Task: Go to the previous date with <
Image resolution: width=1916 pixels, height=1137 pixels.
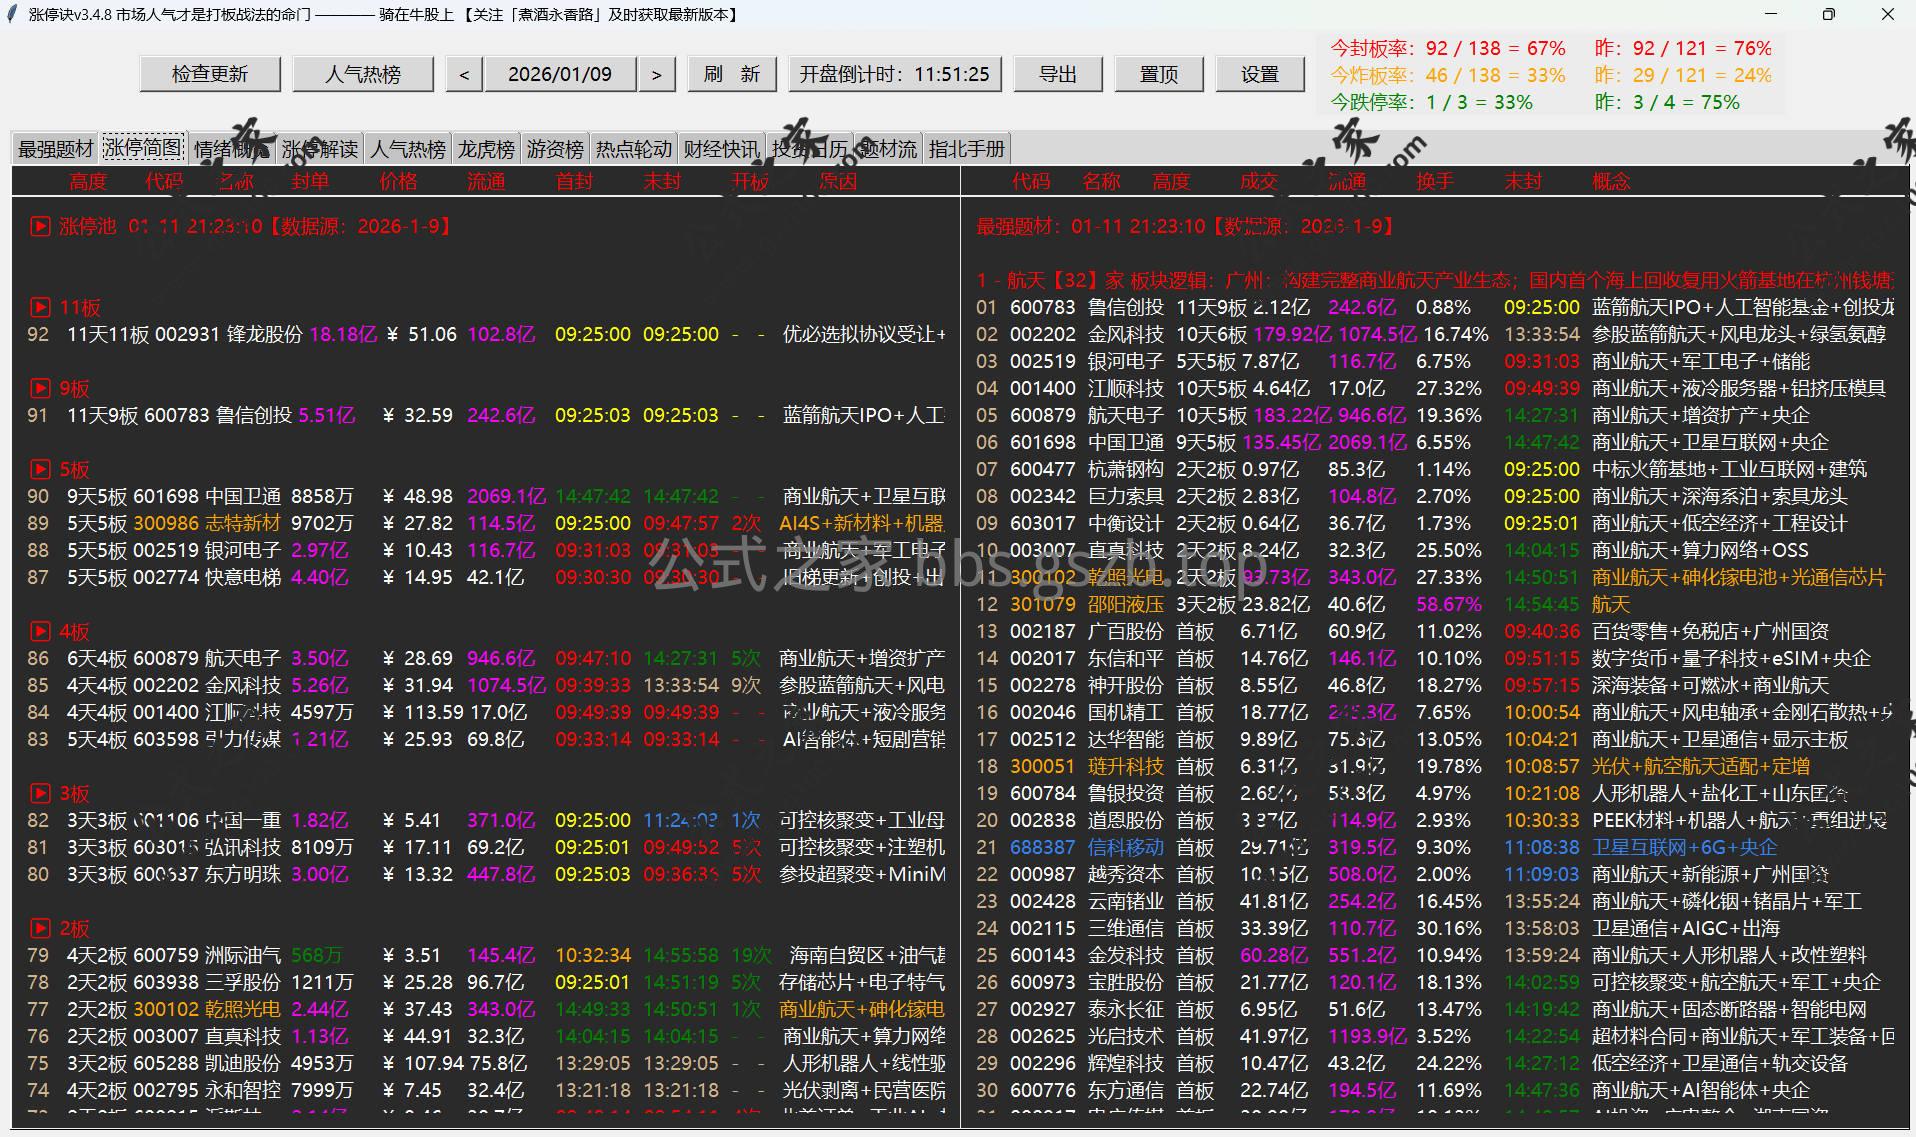Action: 464,74
